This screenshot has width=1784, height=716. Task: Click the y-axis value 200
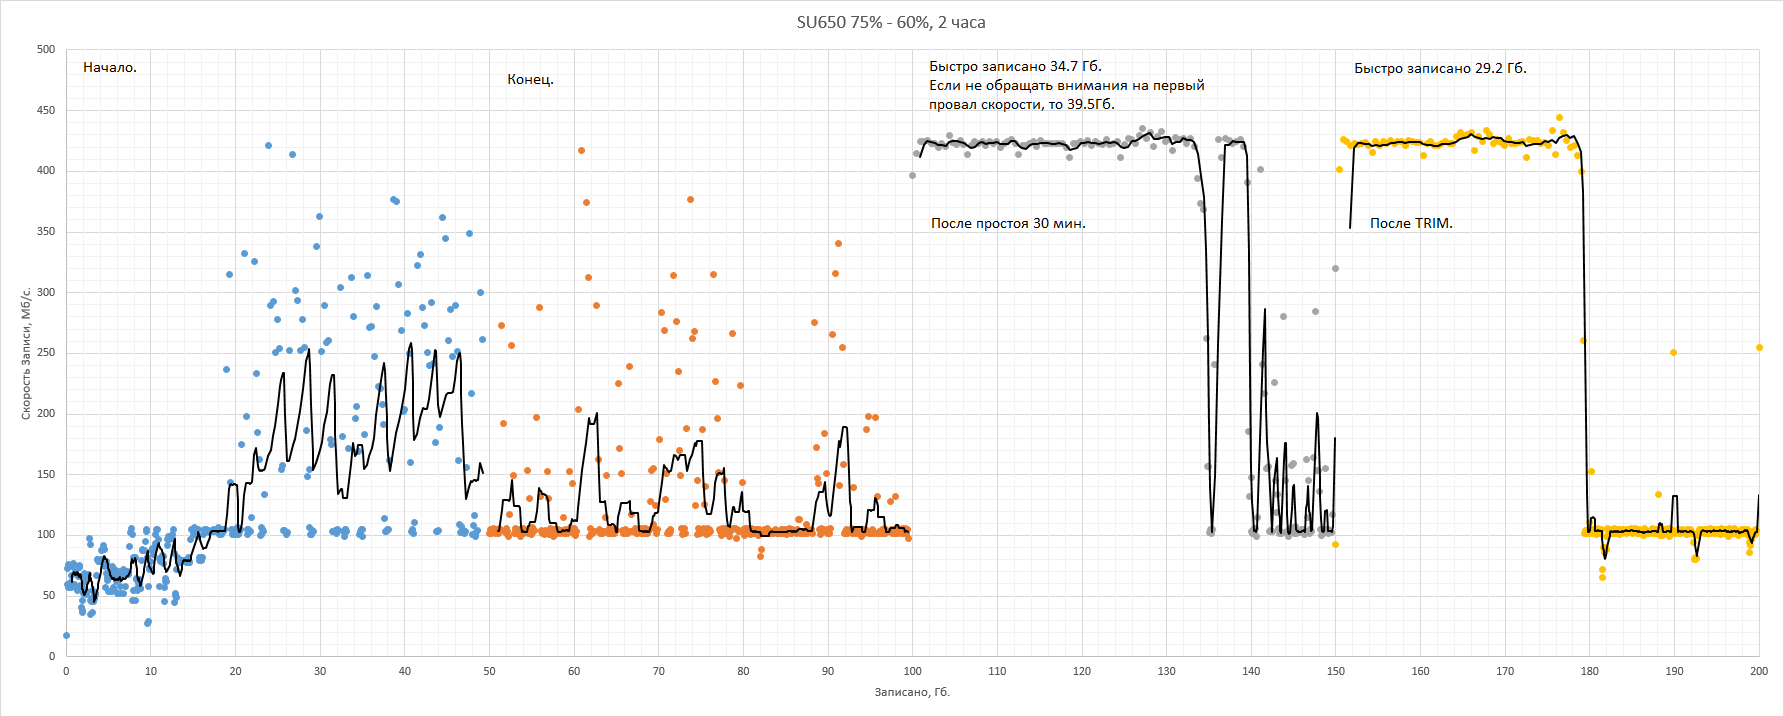tap(46, 413)
